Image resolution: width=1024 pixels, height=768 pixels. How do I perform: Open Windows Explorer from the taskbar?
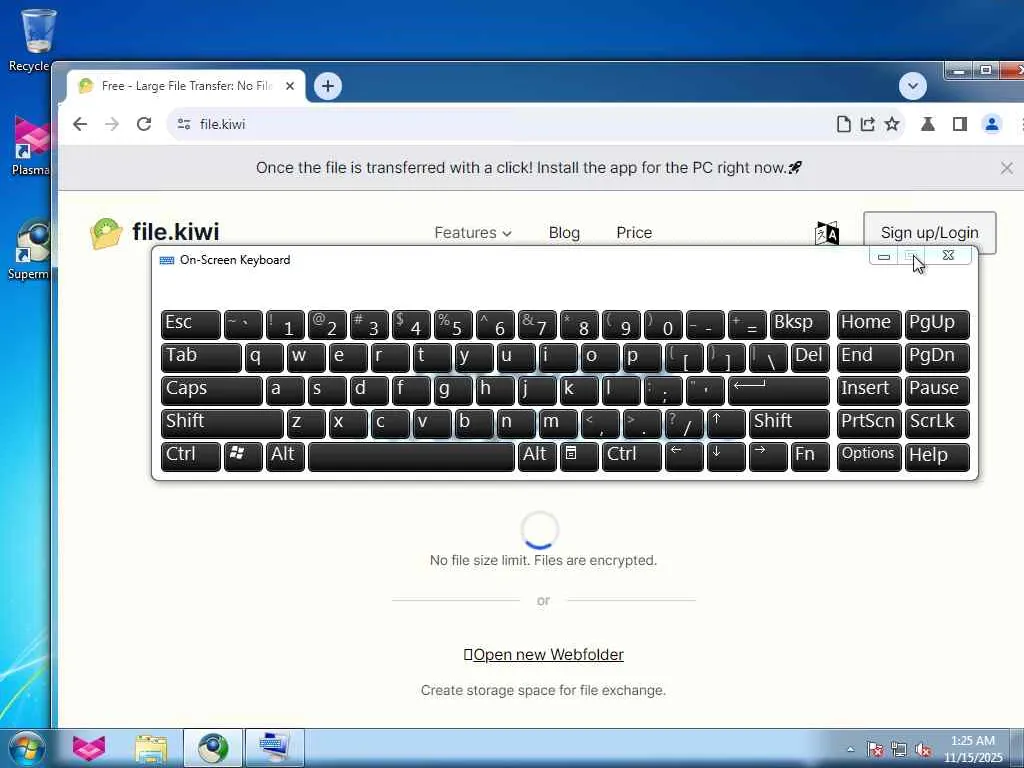pyautogui.click(x=151, y=748)
